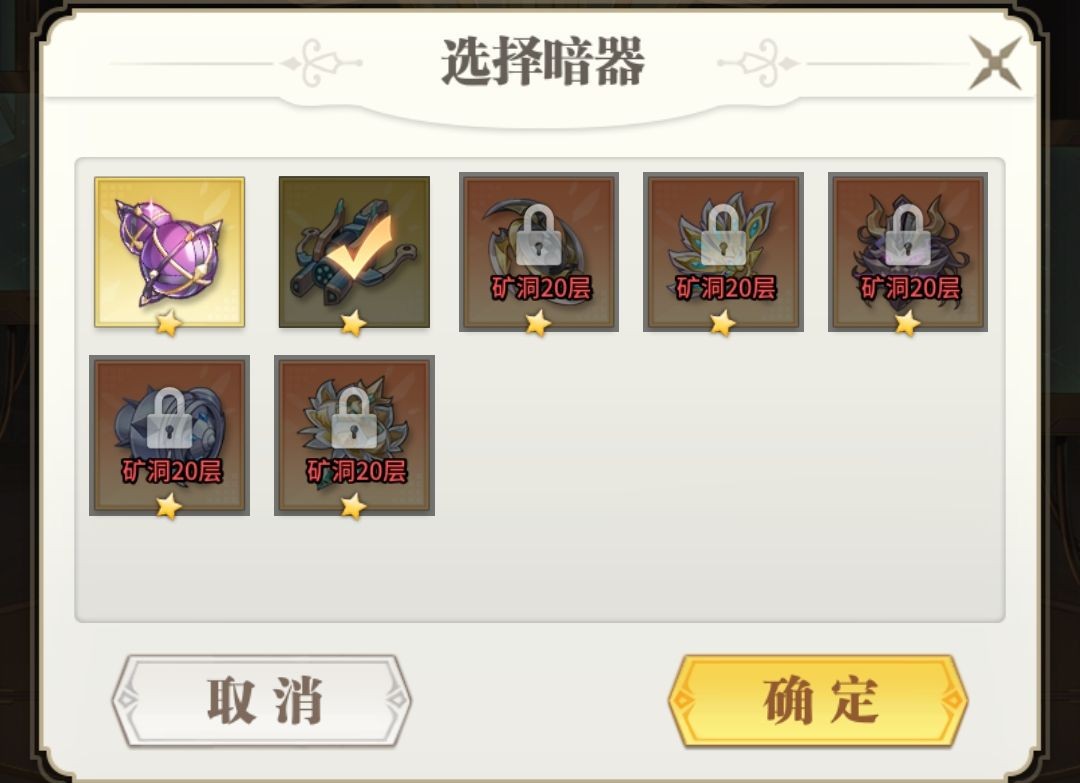Screen dimensions: 1080x783
Task: Click the locked gray spiked ball weapon
Action: (169, 435)
